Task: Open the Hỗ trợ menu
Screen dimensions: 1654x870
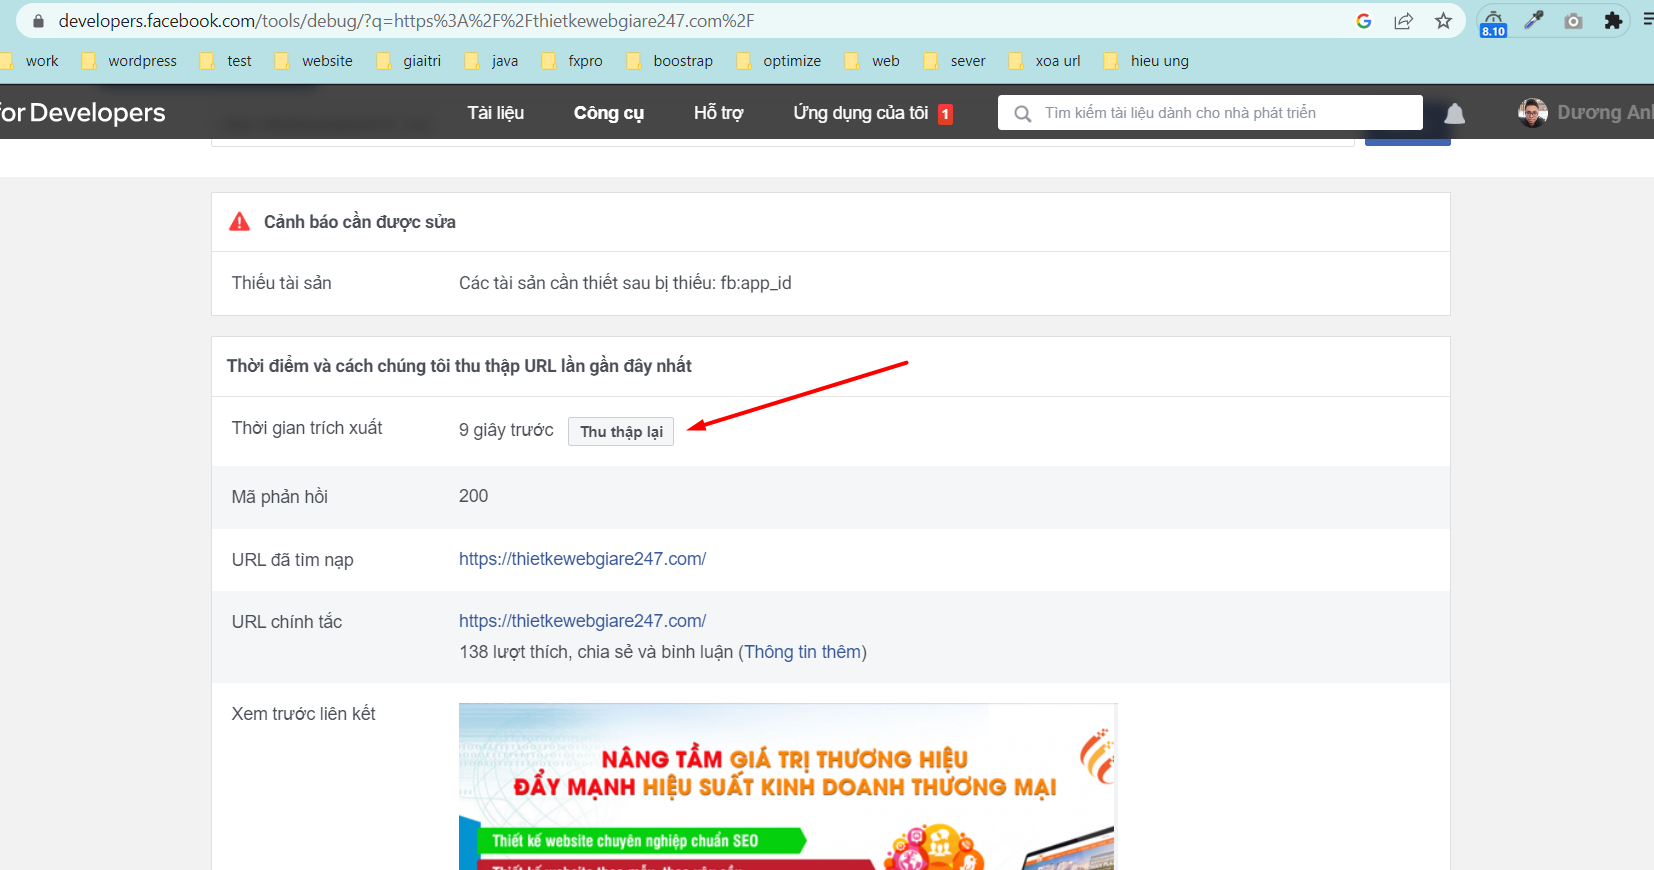Action: (718, 113)
